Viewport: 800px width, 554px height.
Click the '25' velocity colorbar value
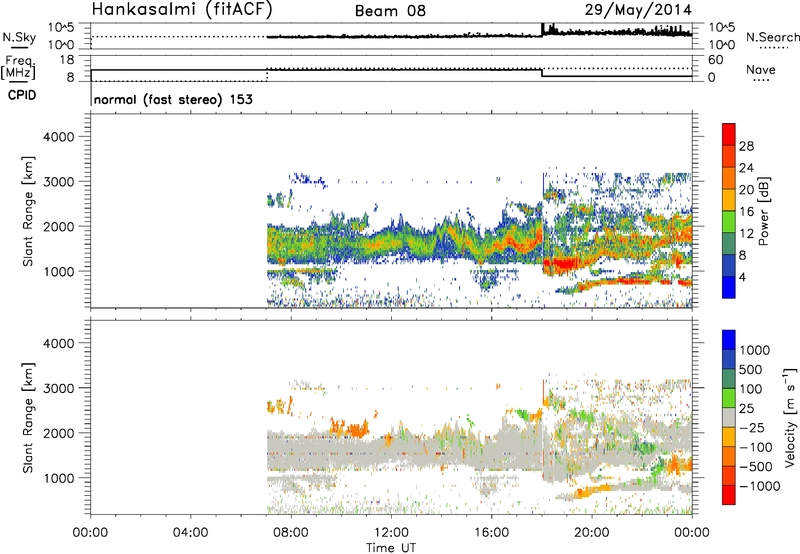747,408
